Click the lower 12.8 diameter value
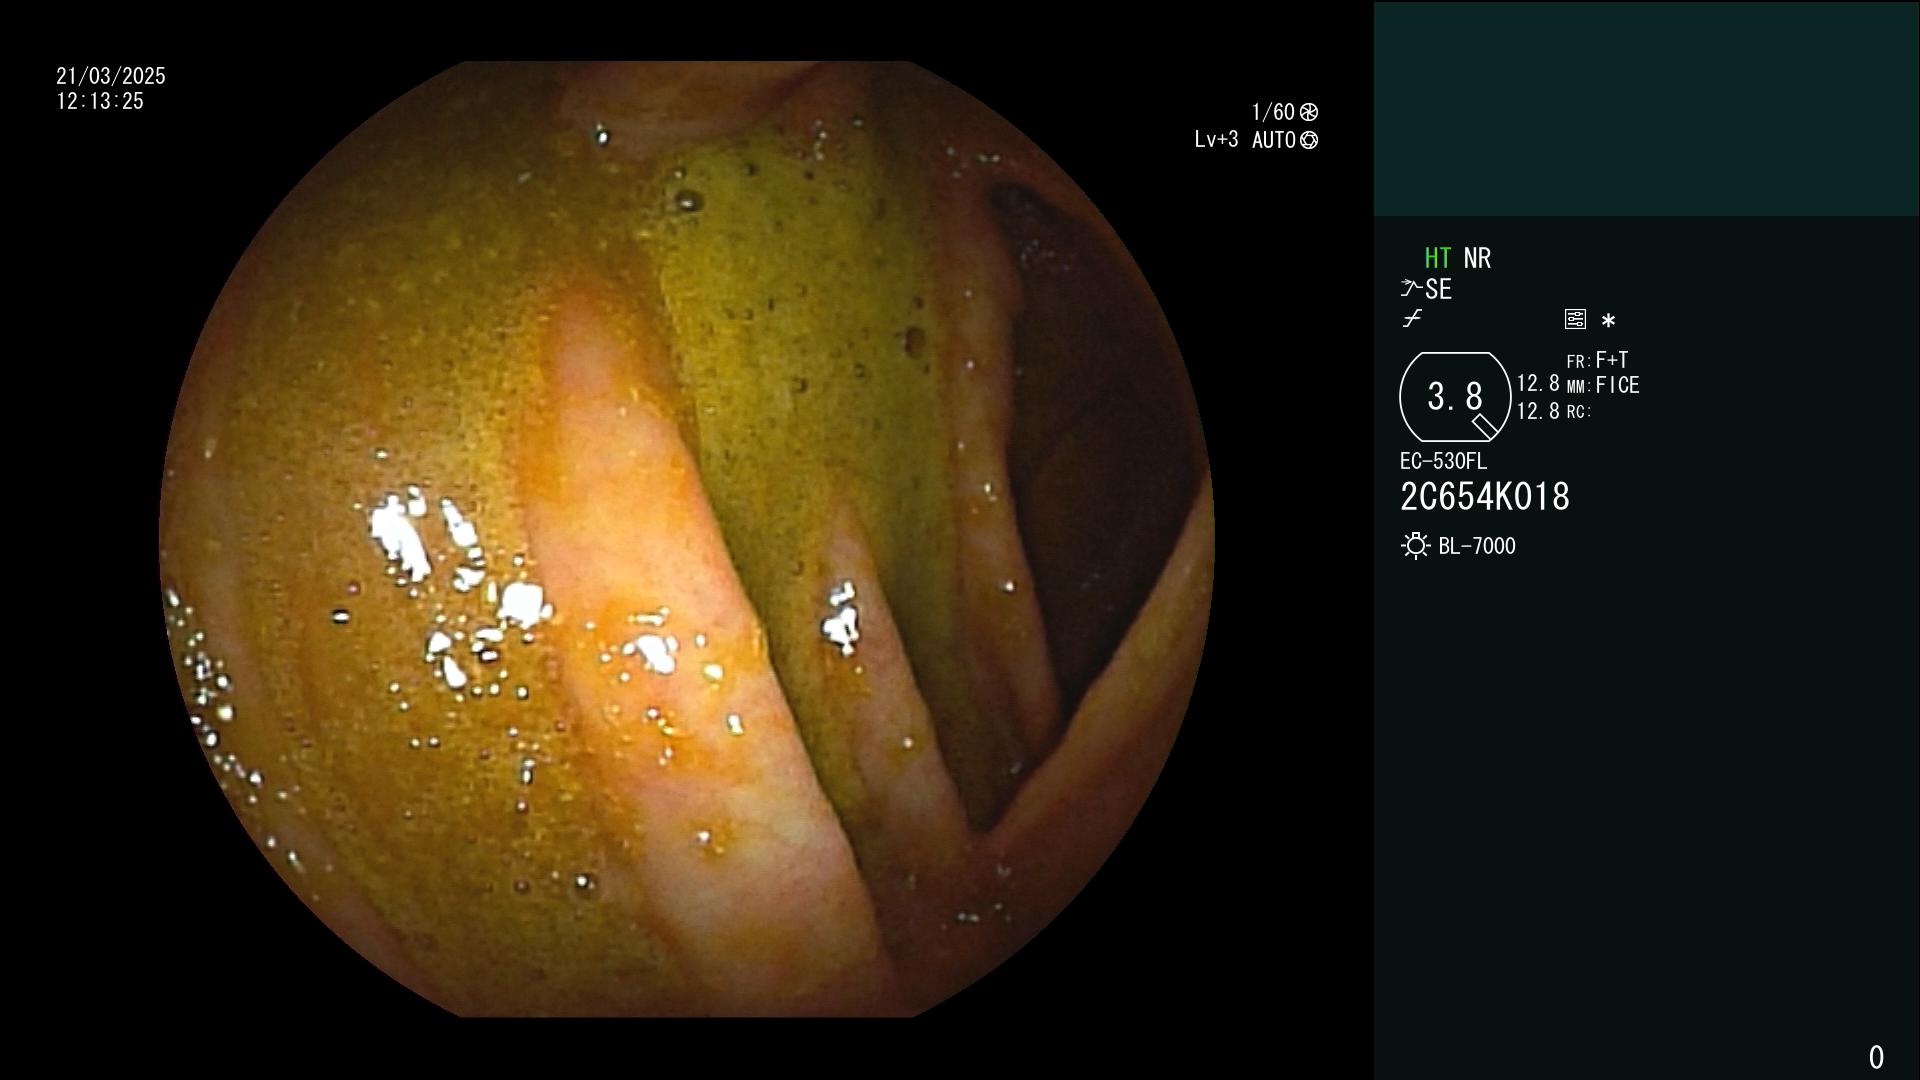Image resolution: width=1920 pixels, height=1080 pixels. 1538,411
